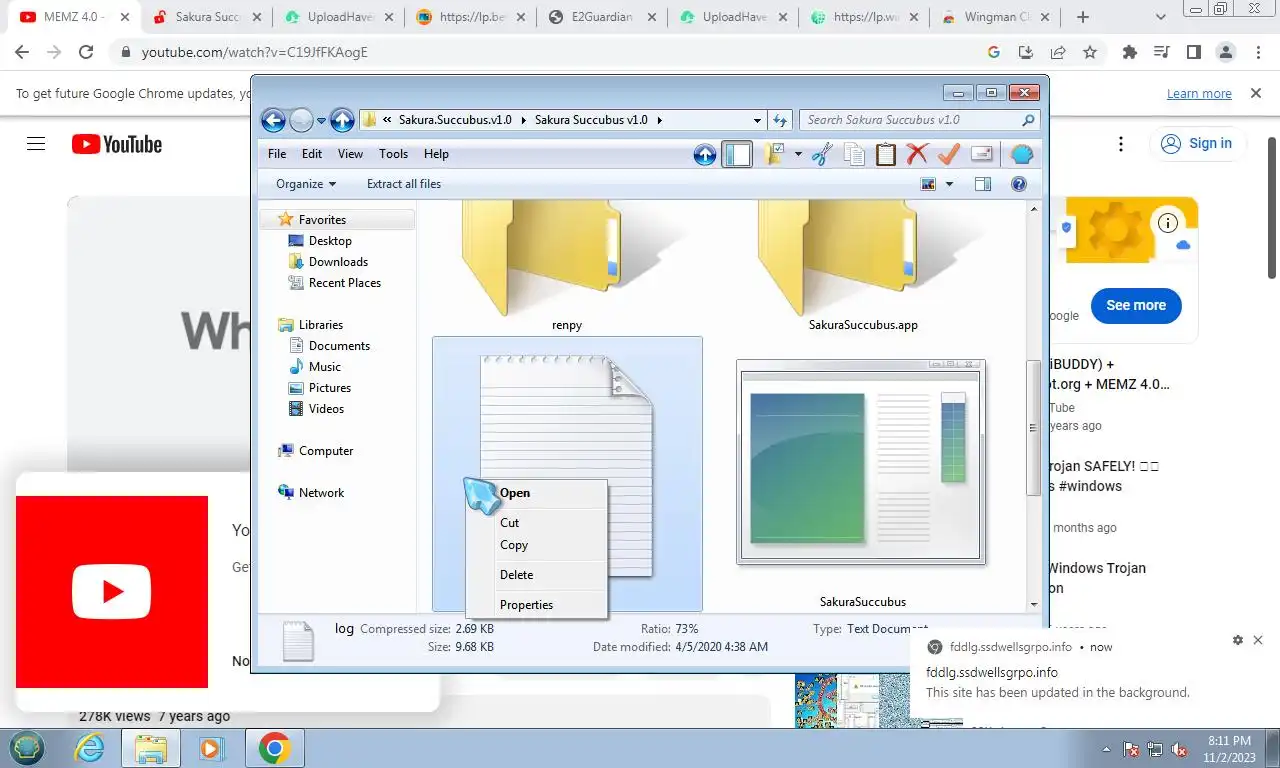Select the SakuraSuccubus.app folder
1280x768 pixels.
pos(862,266)
